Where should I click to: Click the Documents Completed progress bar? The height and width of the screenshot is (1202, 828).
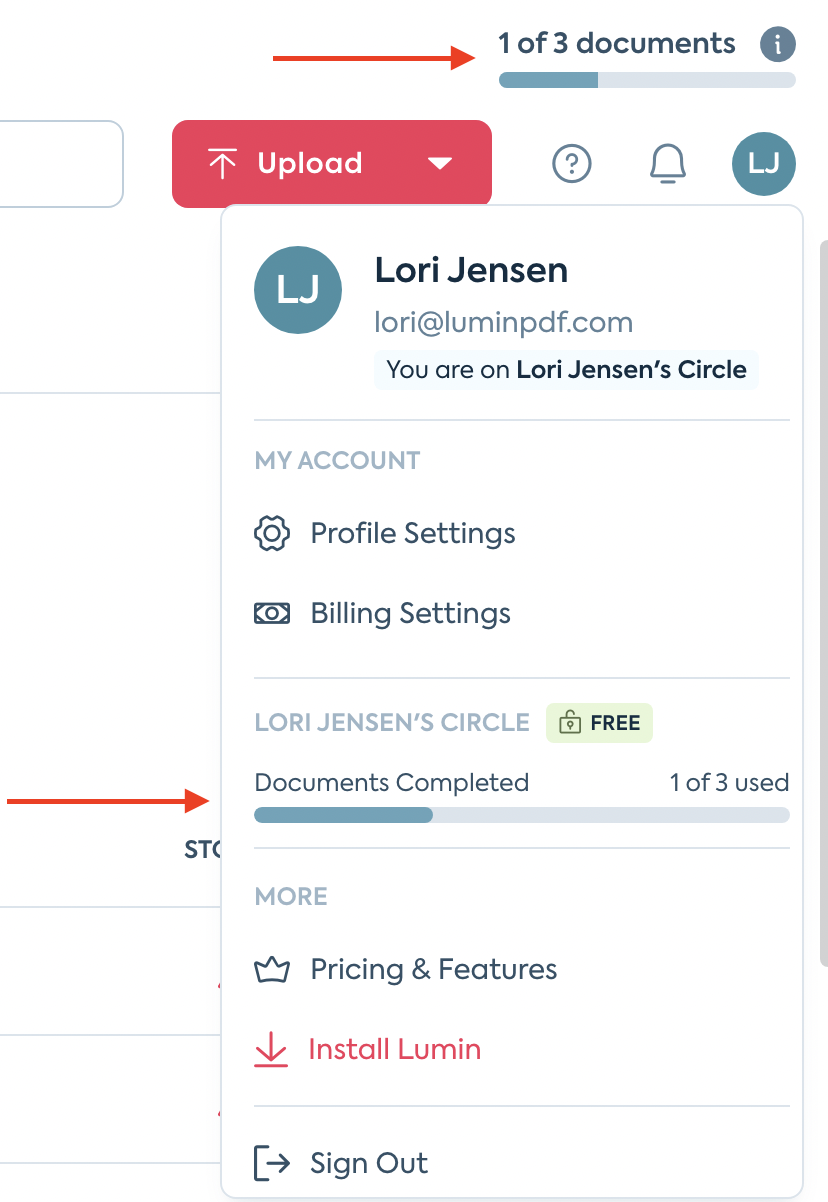pos(521,815)
